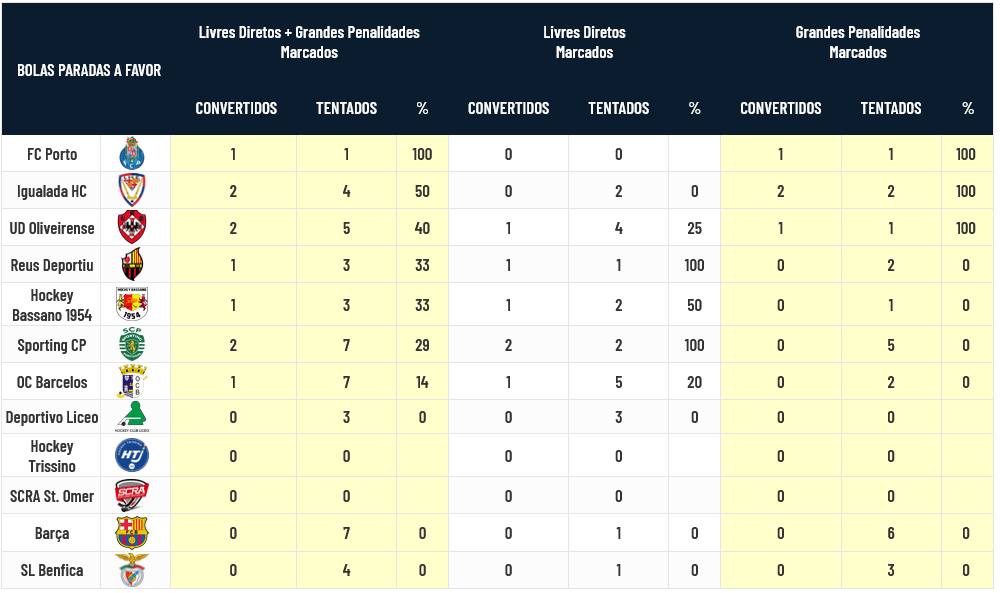
Task: Open the Deportivo Liceo team name
Action: click(x=52, y=417)
